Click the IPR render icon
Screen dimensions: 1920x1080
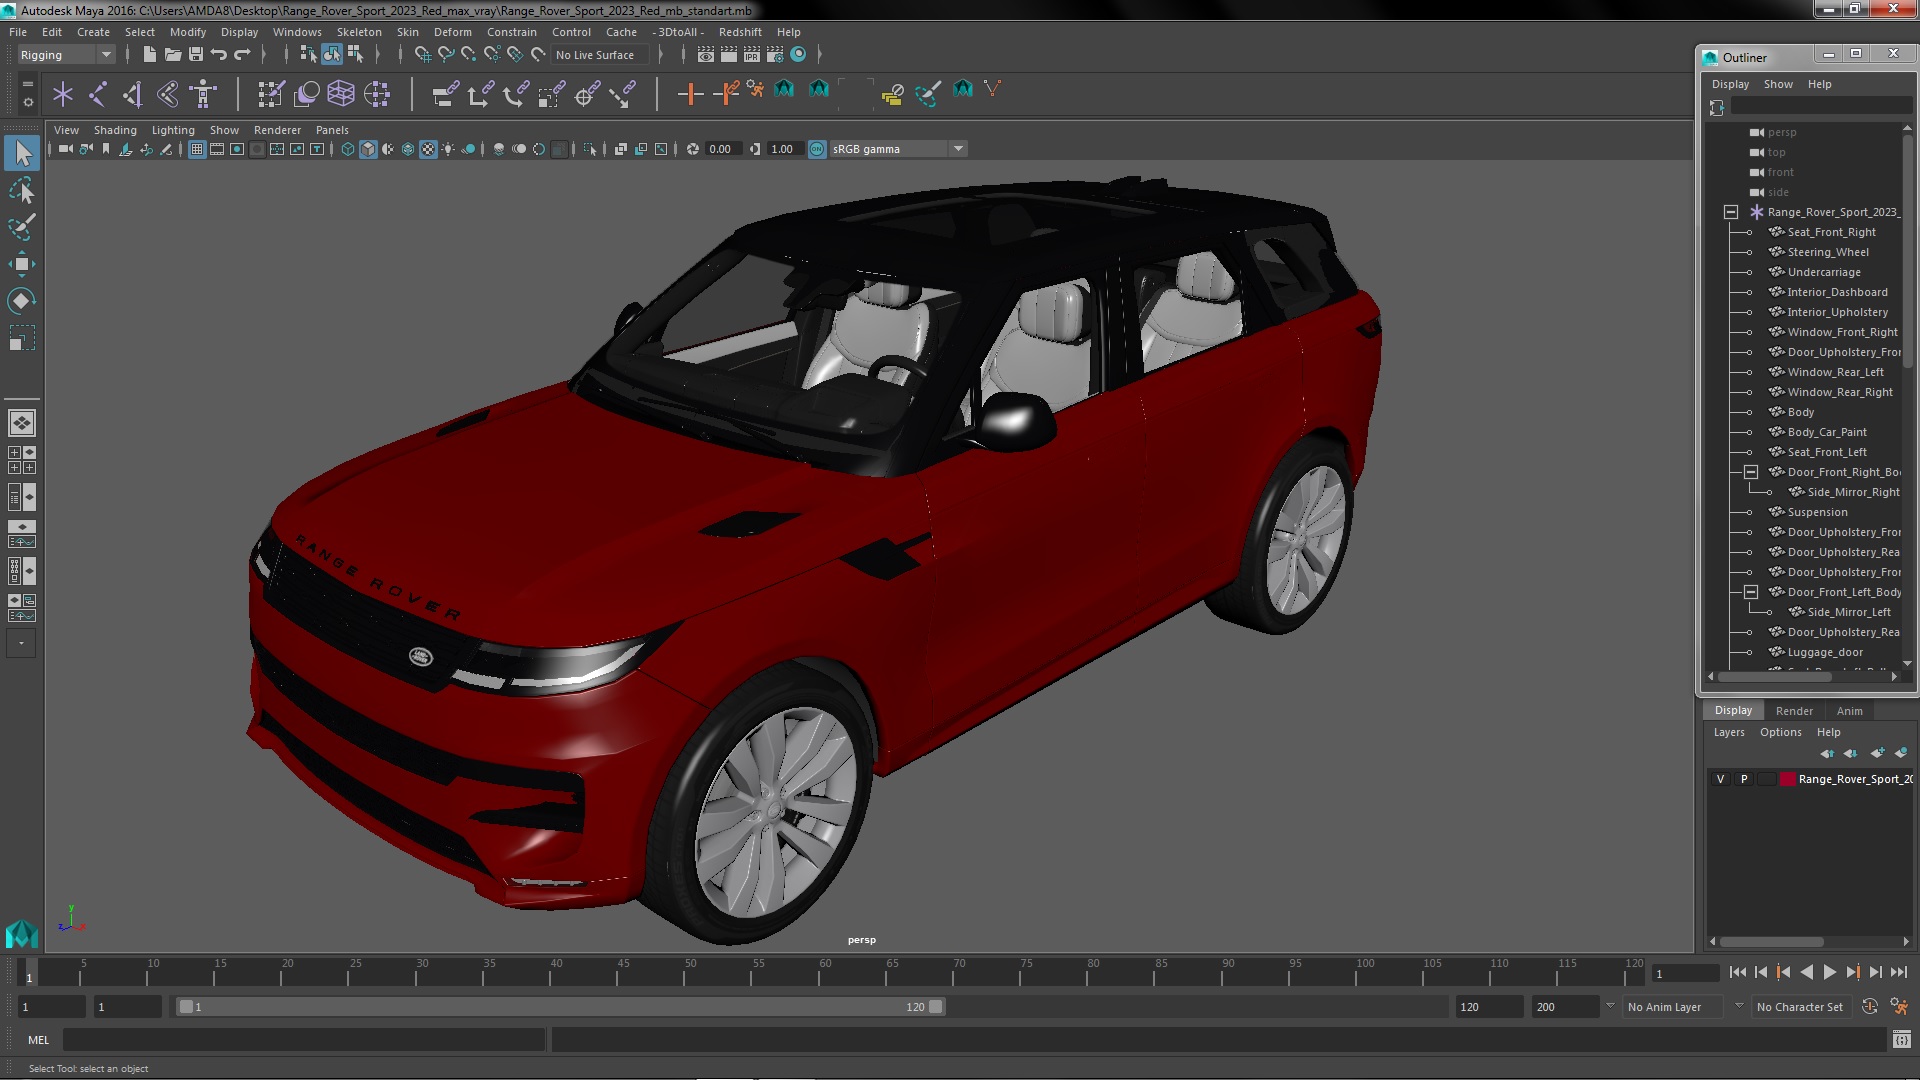click(x=752, y=55)
